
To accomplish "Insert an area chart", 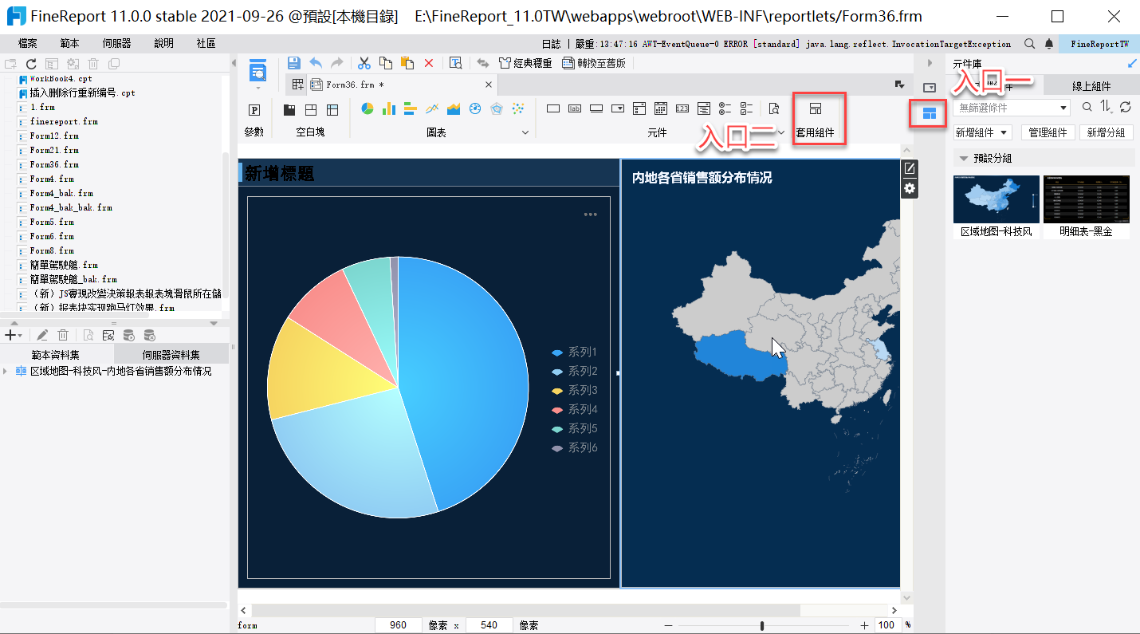I will click(x=454, y=109).
